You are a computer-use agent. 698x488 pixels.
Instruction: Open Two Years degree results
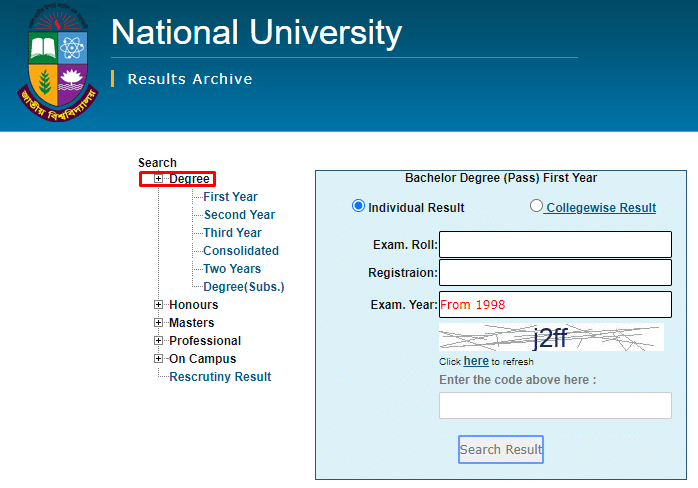[x=232, y=269]
